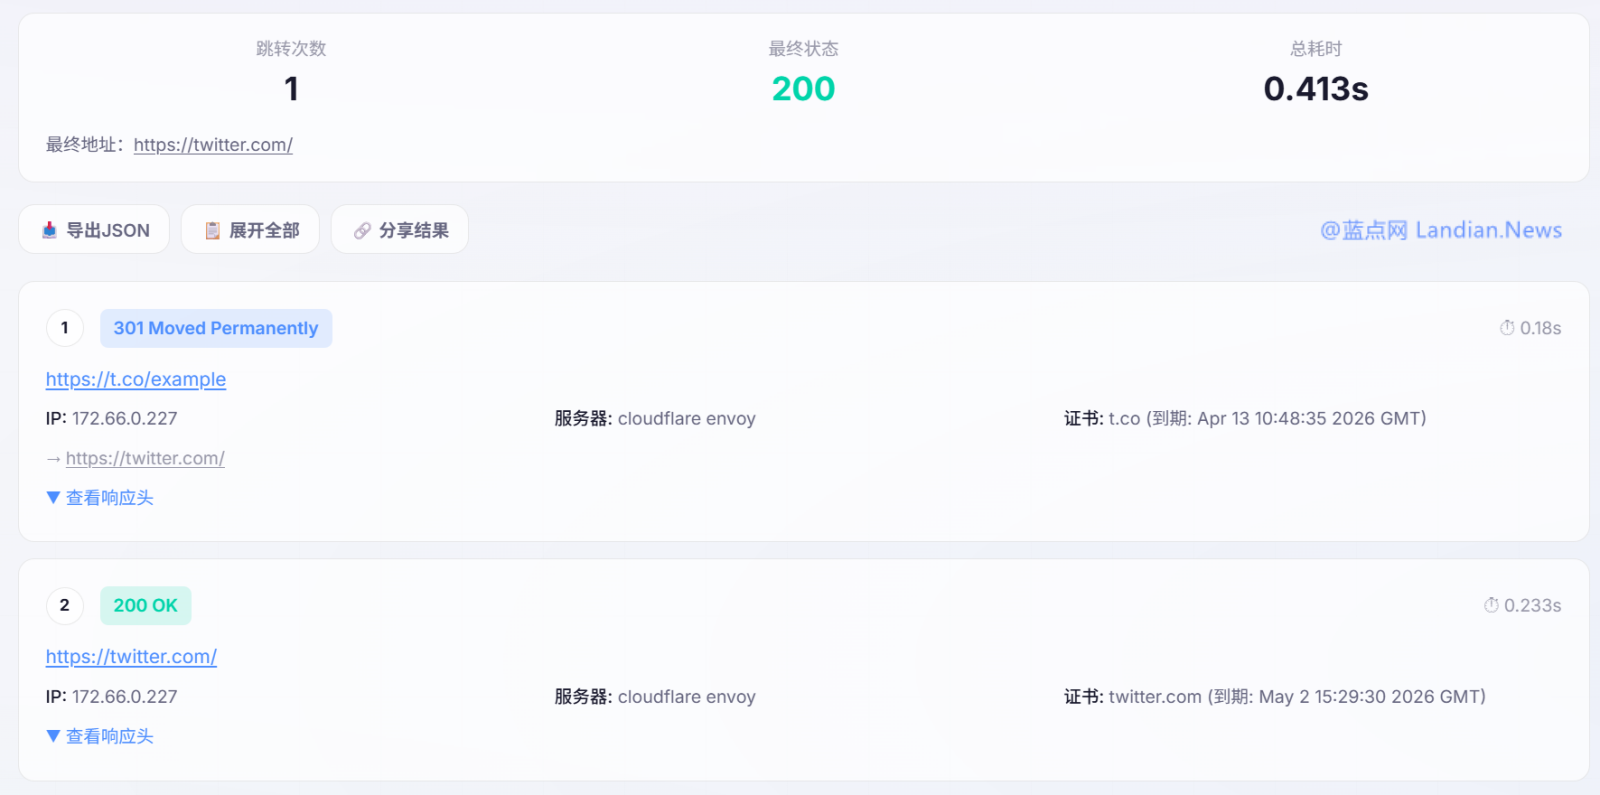Click the stopwatch icon beside 0.233s
The height and width of the screenshot is (795, 1600).
click(1491, 605)
